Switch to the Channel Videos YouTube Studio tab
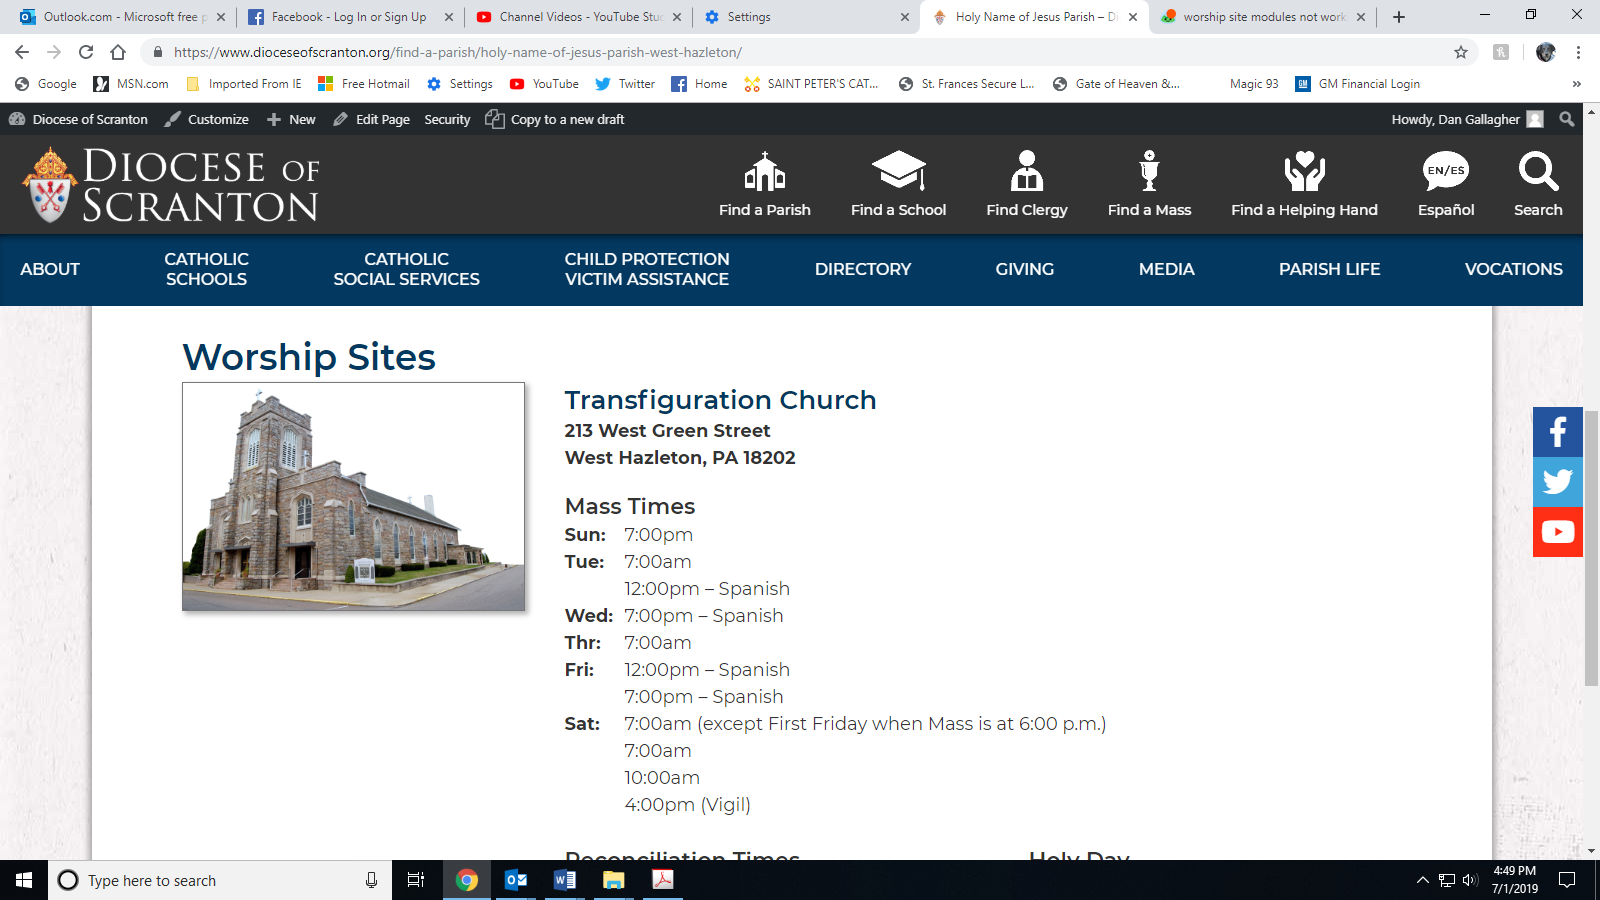Image resolution: width=1600 pixels, height=900 pixels. click(x=580, y=17)
